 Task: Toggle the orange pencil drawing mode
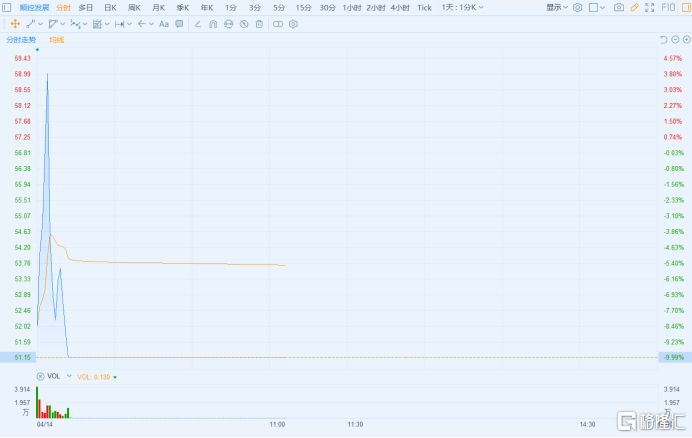(x=634, y=8)
